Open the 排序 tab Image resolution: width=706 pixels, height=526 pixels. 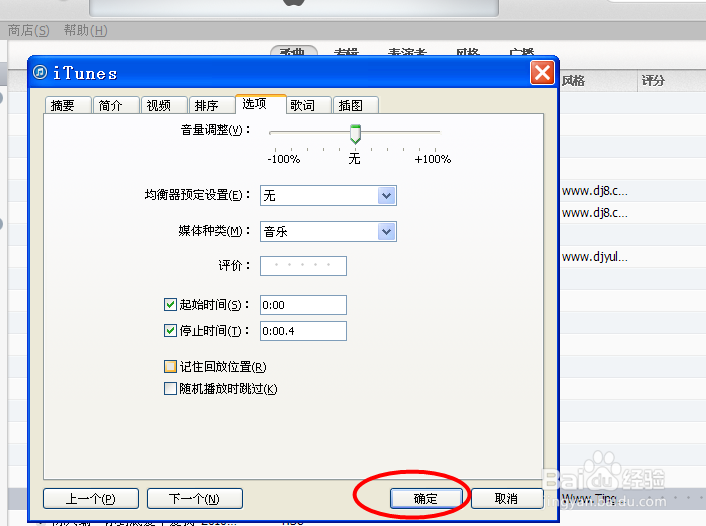click(212, 105)
